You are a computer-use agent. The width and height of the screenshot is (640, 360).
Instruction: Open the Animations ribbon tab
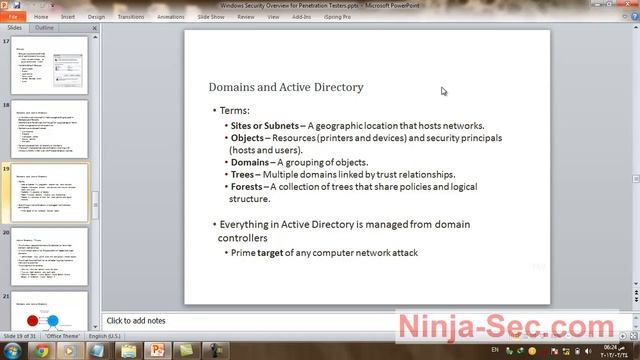click(171, 17)
